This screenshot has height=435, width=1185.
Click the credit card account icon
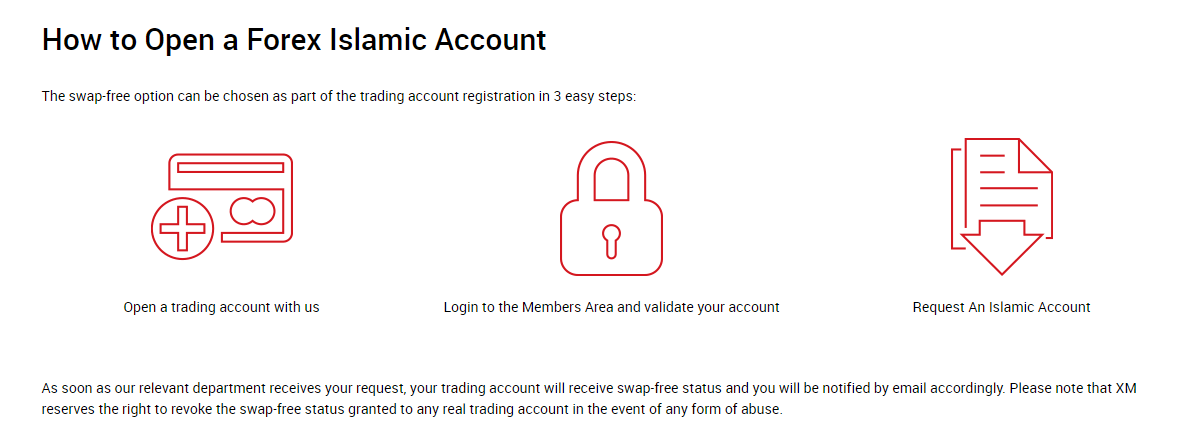221,206
